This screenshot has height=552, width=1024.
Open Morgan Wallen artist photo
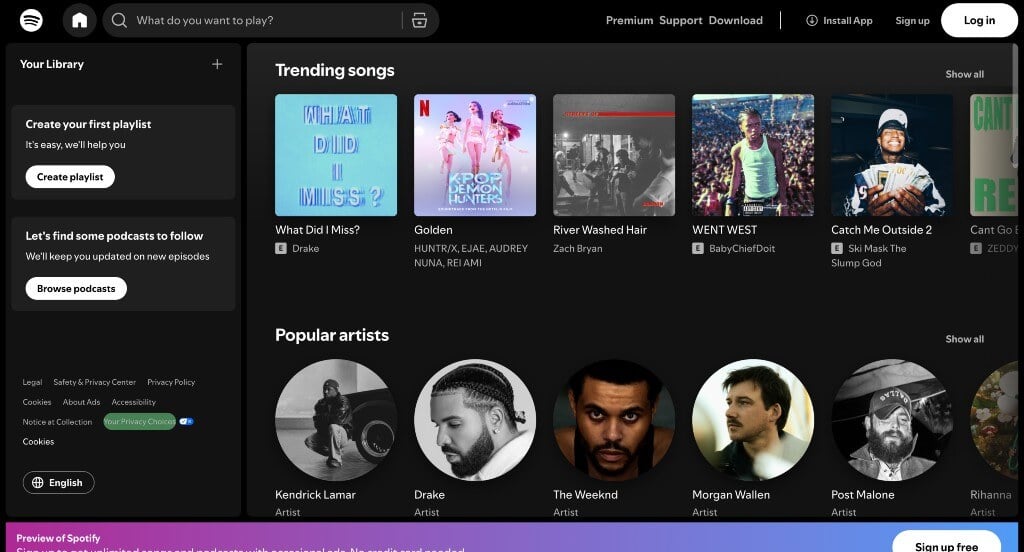[x=753, y=420]
